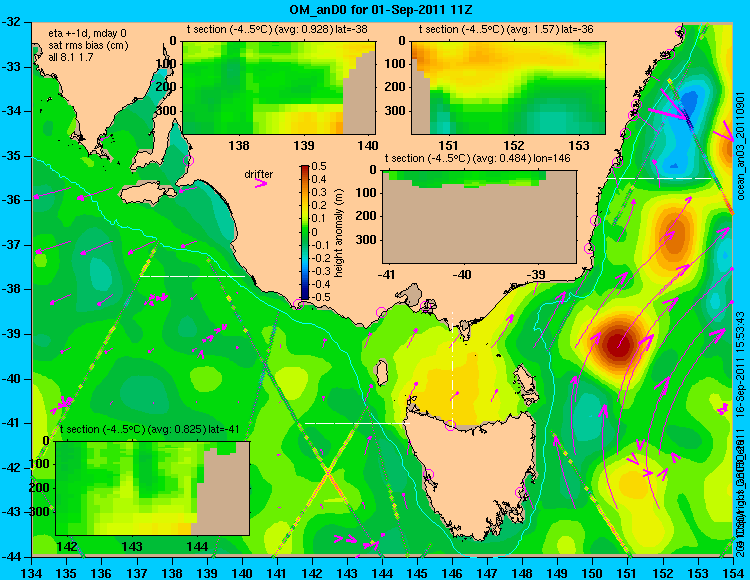Click the crossing satellite tracks near 142.5E 42S

[327, 473]
